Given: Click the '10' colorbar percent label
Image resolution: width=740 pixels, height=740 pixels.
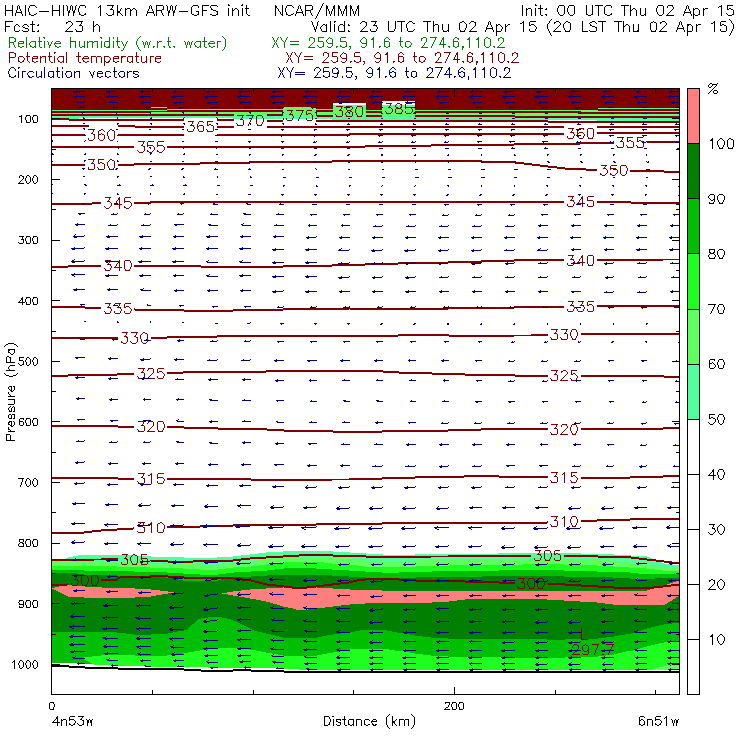Looking at the screenshot, I should coord(716,640).
